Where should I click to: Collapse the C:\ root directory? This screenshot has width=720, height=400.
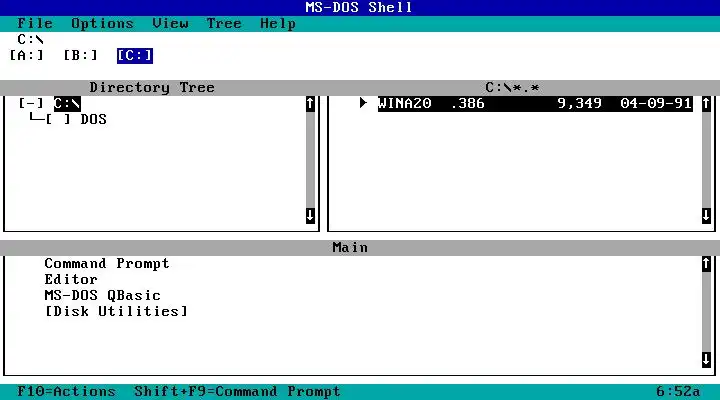click(x=31, y=103)
